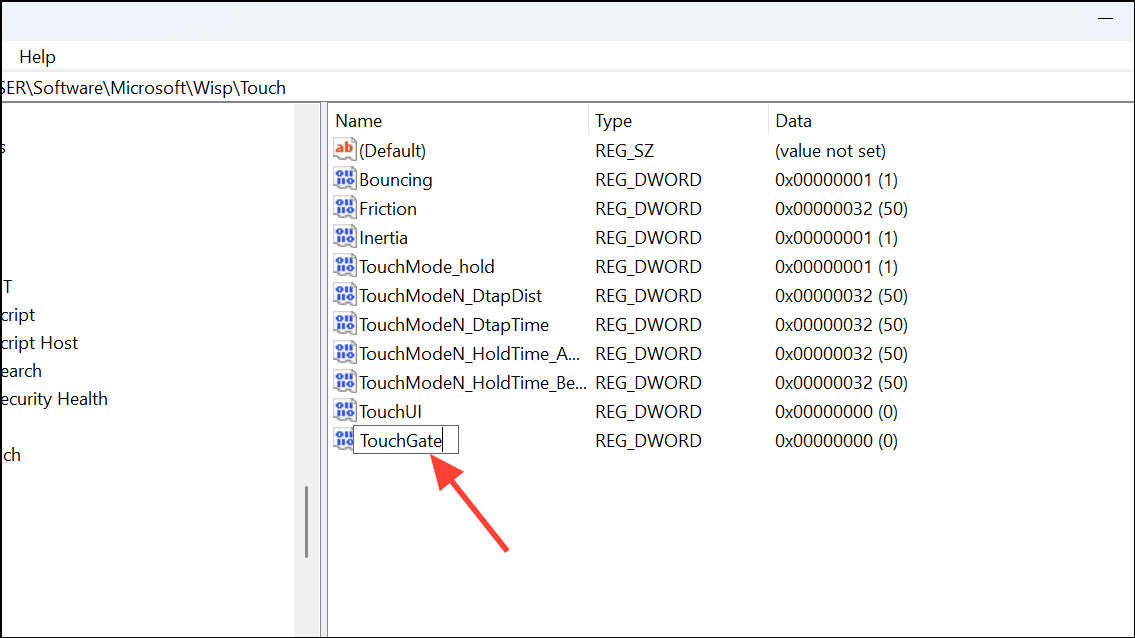Click the TouchMode_hold value icon

[x=344, y=267]
